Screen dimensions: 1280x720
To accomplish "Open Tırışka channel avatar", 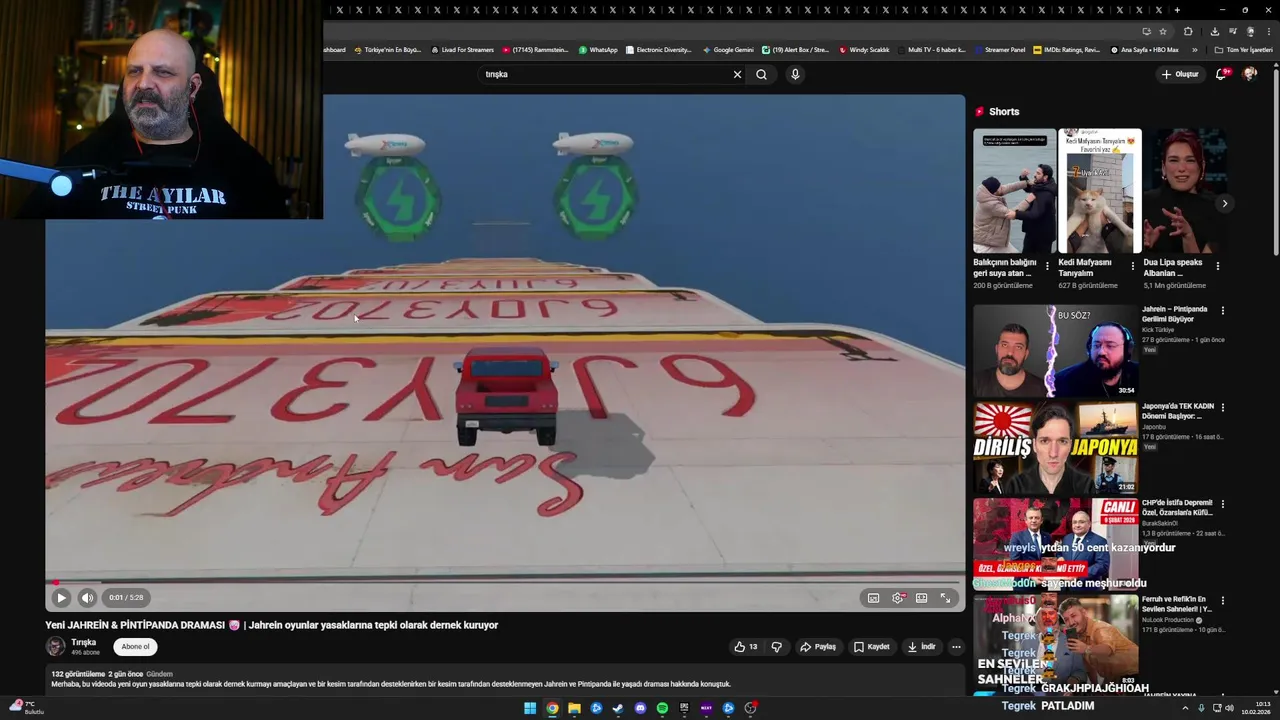I will pos(56,647).
